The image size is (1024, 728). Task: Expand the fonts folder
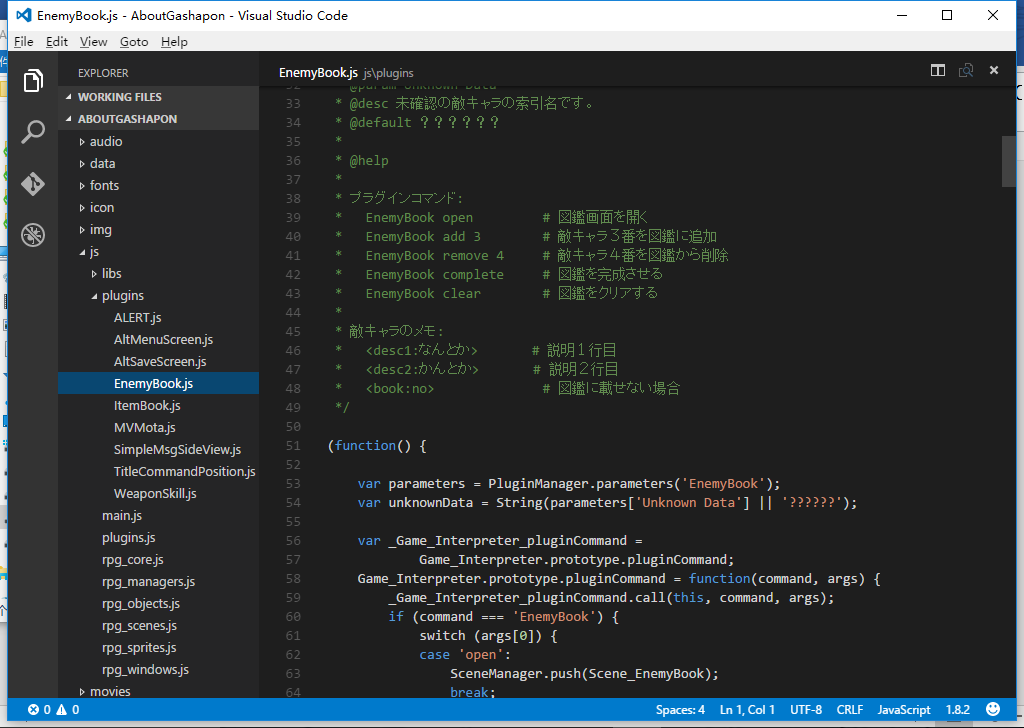click(x=82, y=186)
